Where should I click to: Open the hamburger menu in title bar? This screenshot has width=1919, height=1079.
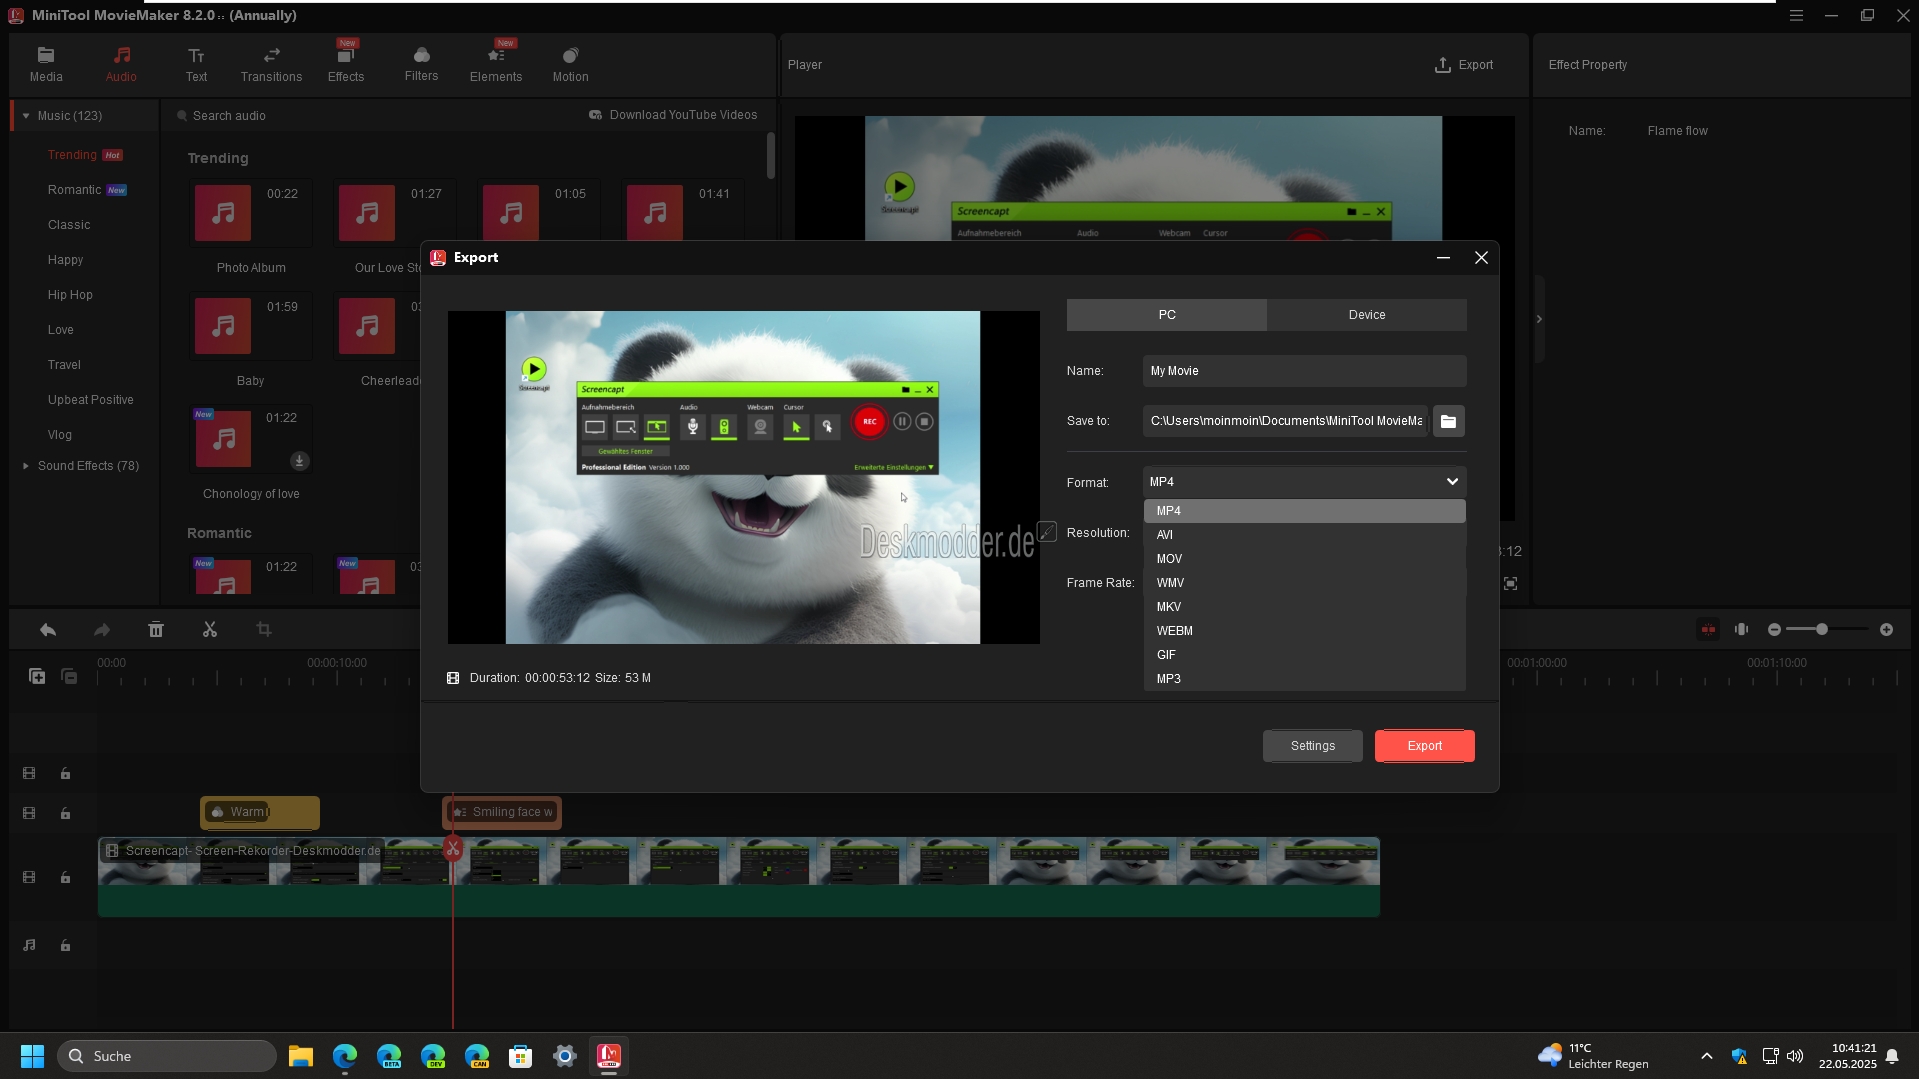pyautogui.click(x=1796, y=16)
